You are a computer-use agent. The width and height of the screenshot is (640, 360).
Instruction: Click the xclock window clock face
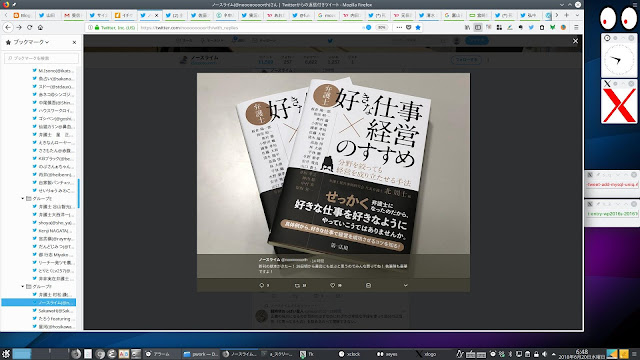click(x=619, y=60)
